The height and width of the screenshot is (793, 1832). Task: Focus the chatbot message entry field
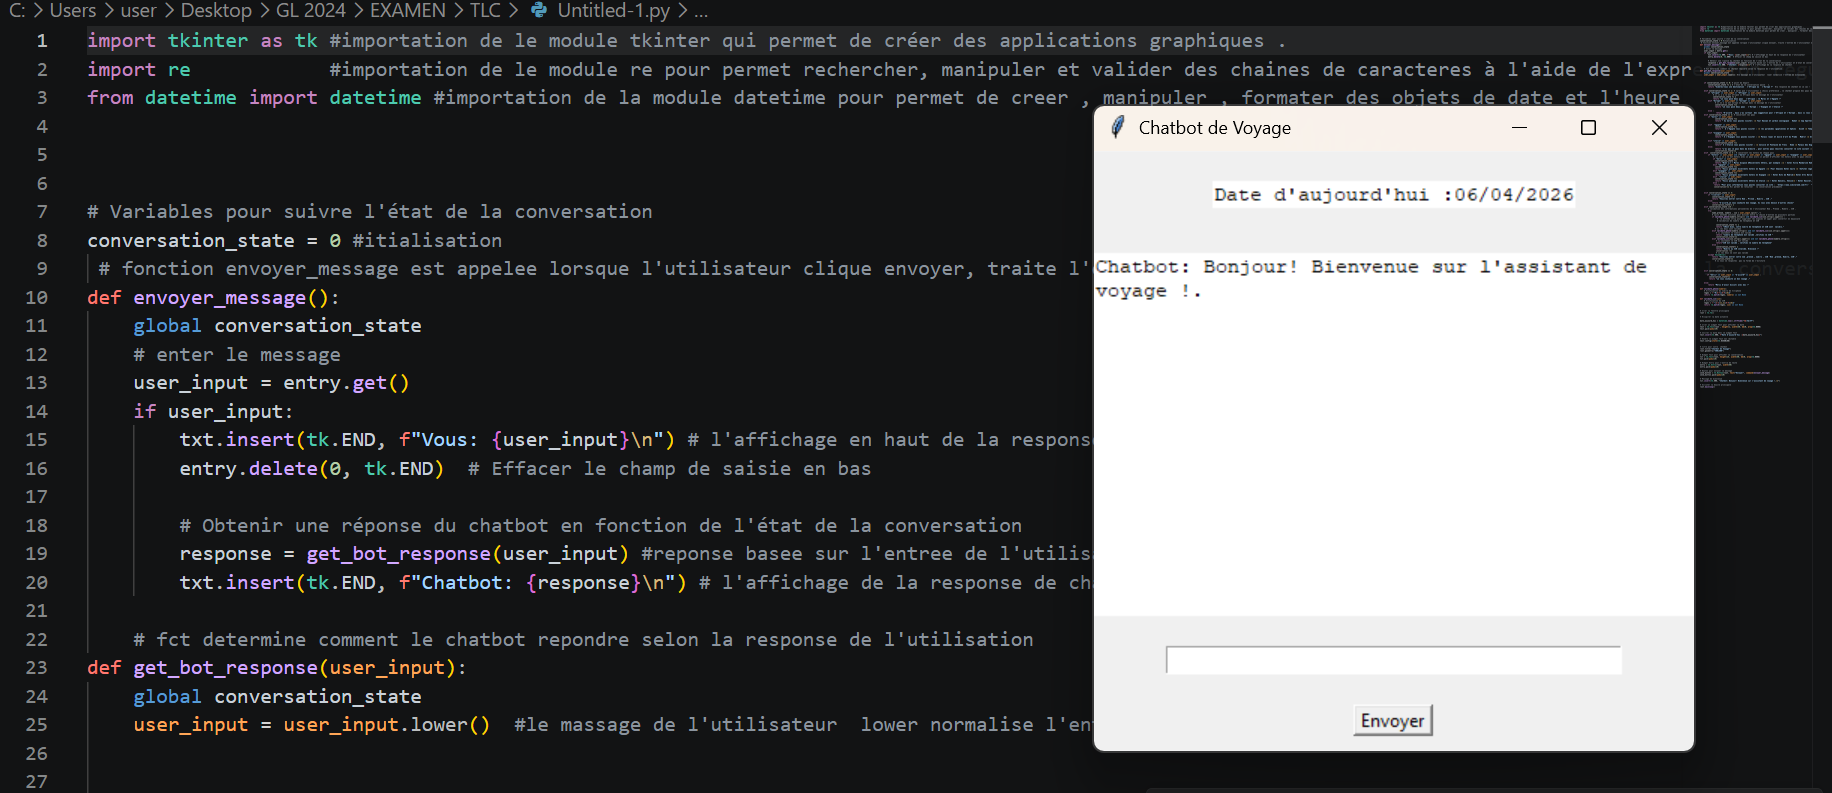(x=1393, y=660)
